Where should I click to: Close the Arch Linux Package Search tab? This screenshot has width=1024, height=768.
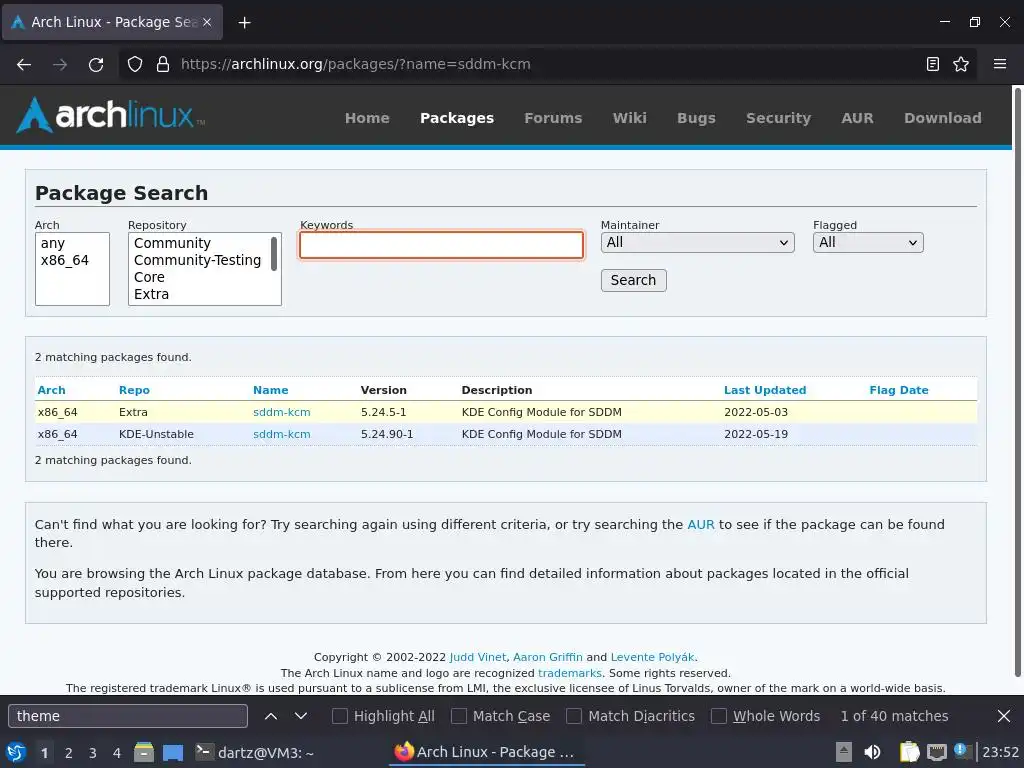point(207,22)
